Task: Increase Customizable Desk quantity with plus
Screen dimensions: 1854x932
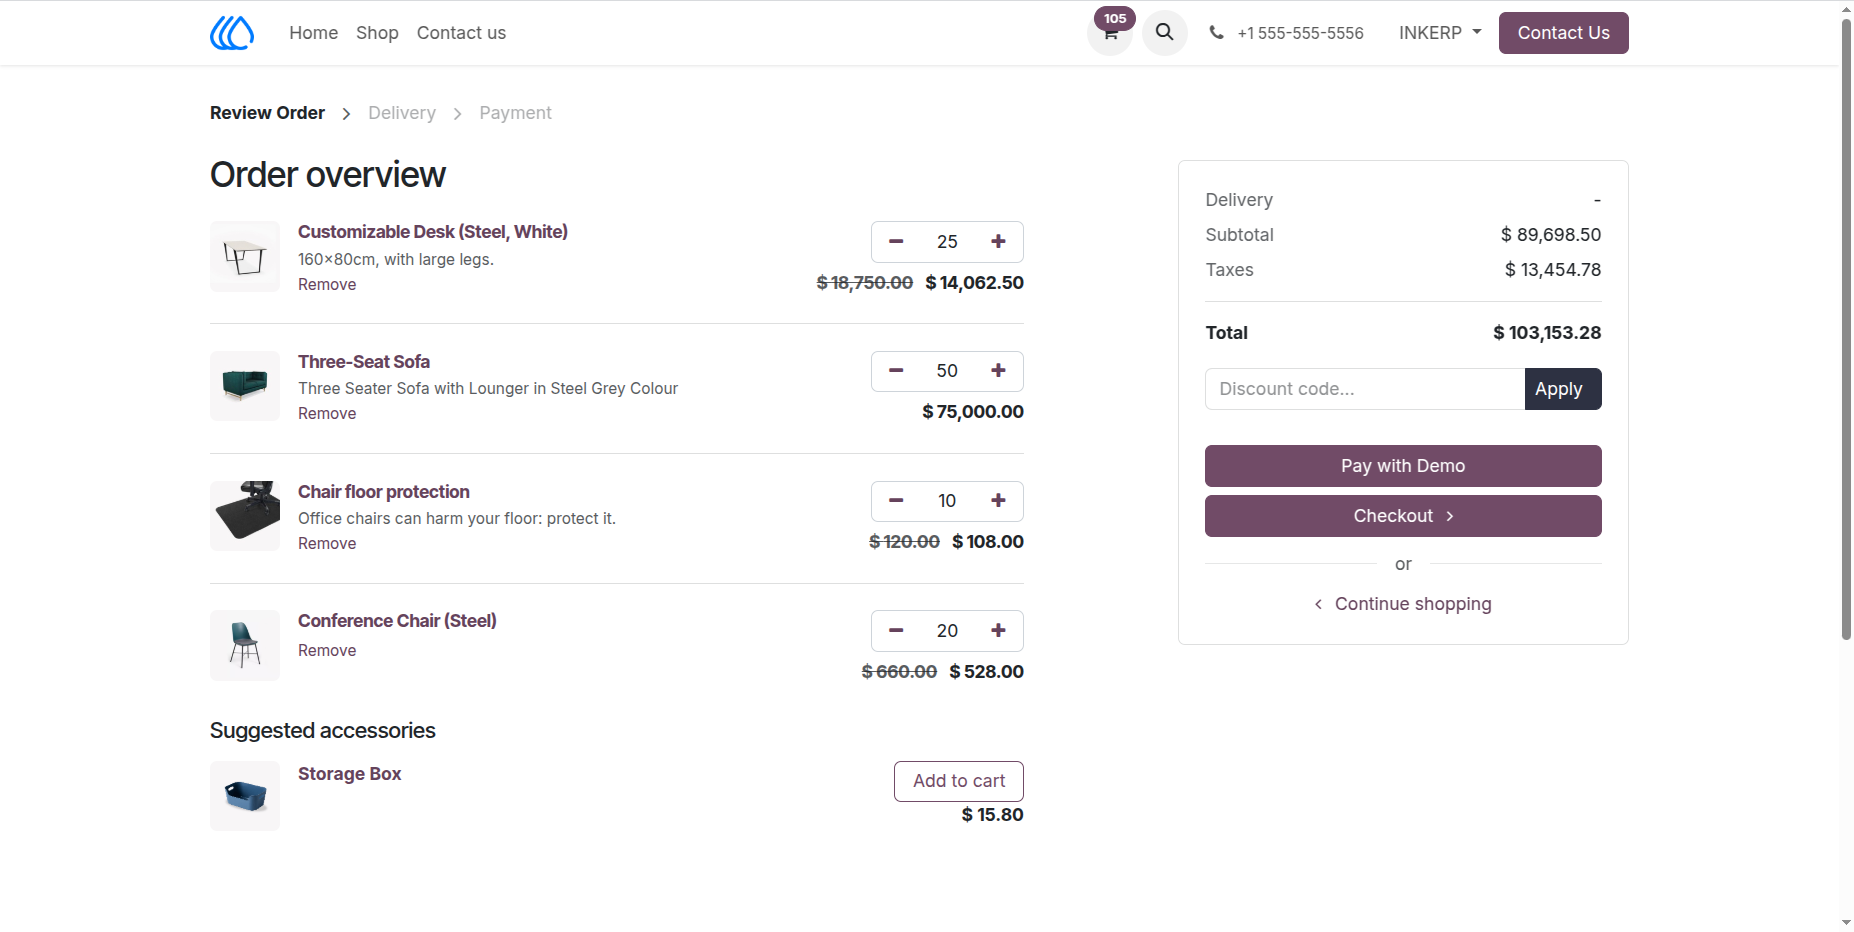Action: click(x=998, y=241)
